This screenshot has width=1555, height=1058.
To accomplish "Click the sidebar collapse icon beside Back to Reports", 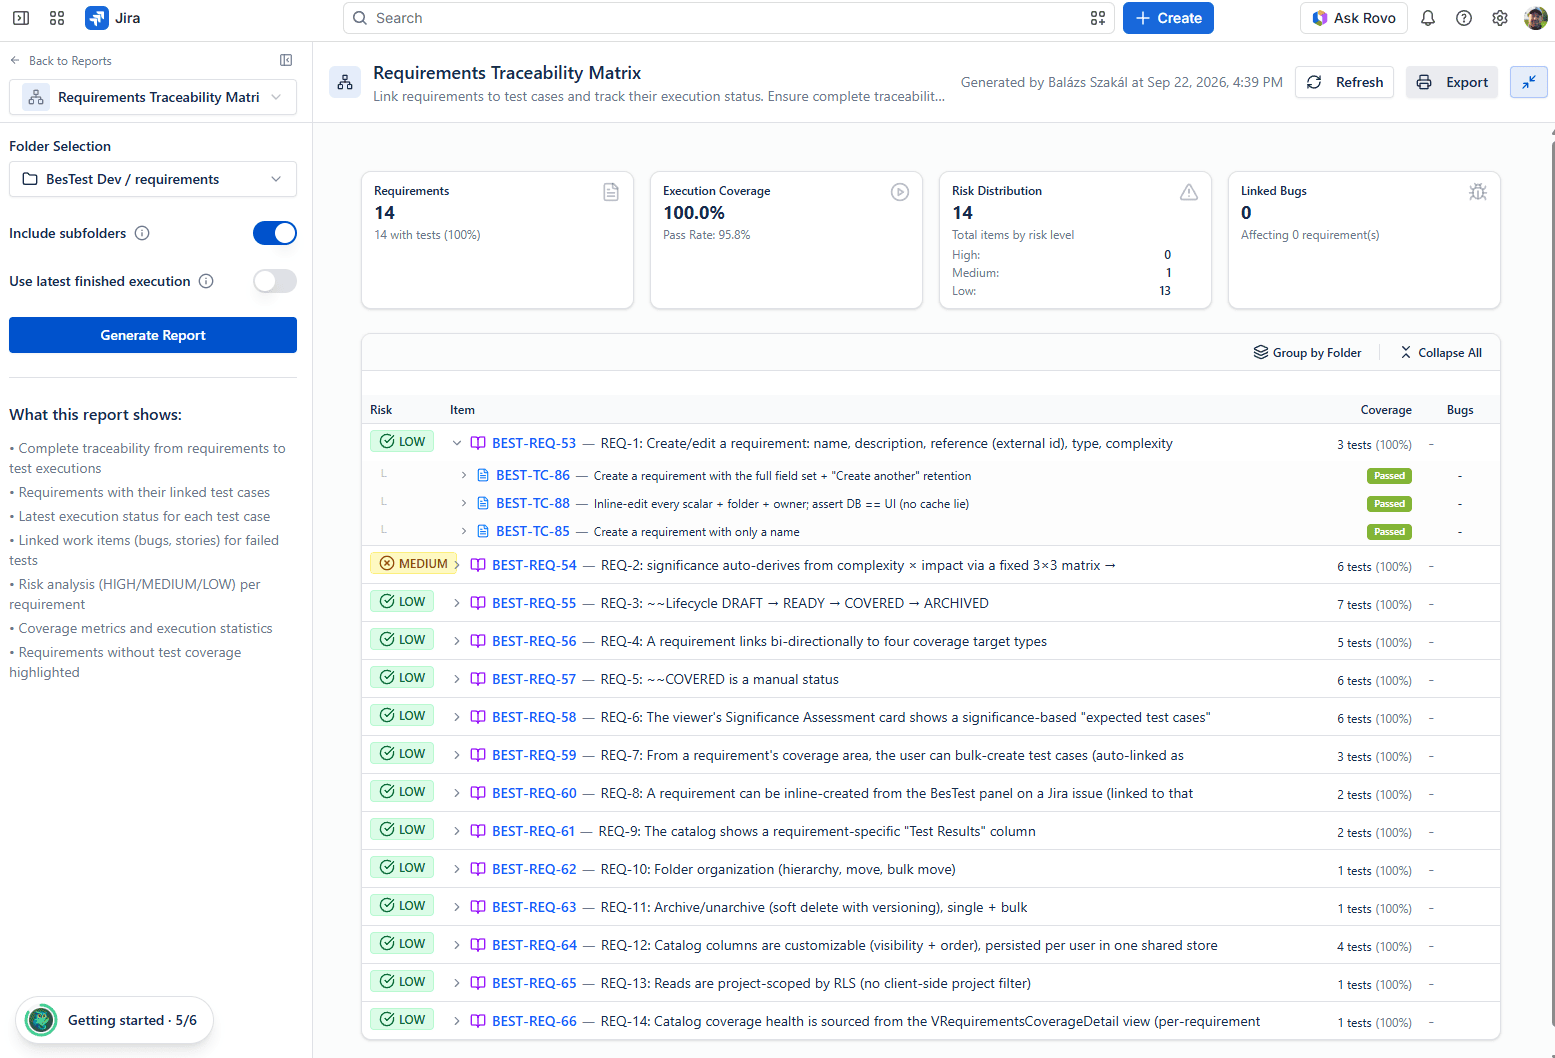I will (286, 60).
